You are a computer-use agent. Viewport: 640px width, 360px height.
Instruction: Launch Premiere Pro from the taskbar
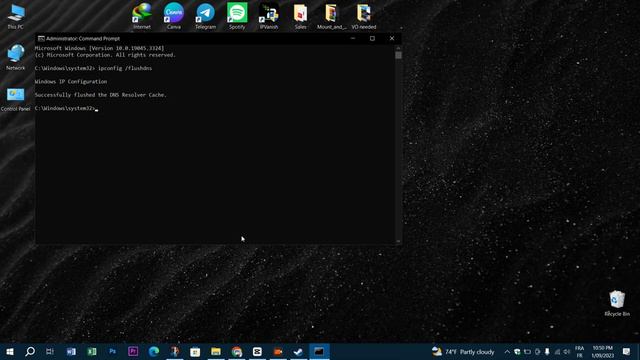(x=133, y=351)
